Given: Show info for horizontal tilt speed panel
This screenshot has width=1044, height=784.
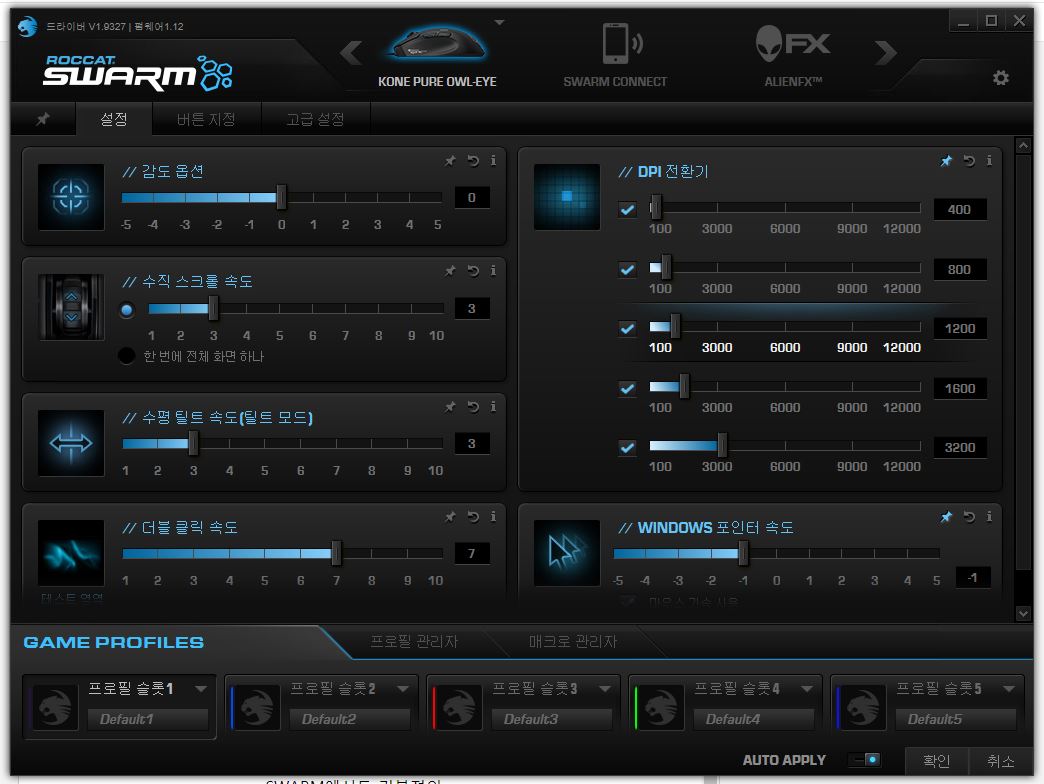Looking at the screenshot, I should (493, 407).
